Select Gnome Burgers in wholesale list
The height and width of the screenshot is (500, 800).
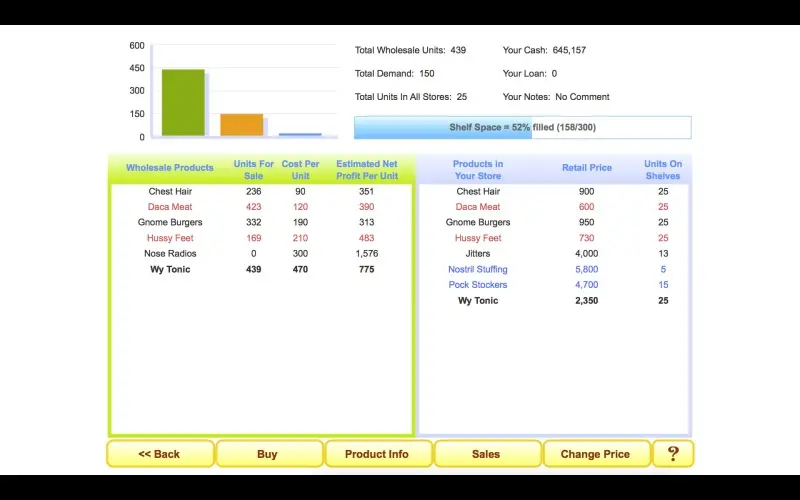(170, 222)
